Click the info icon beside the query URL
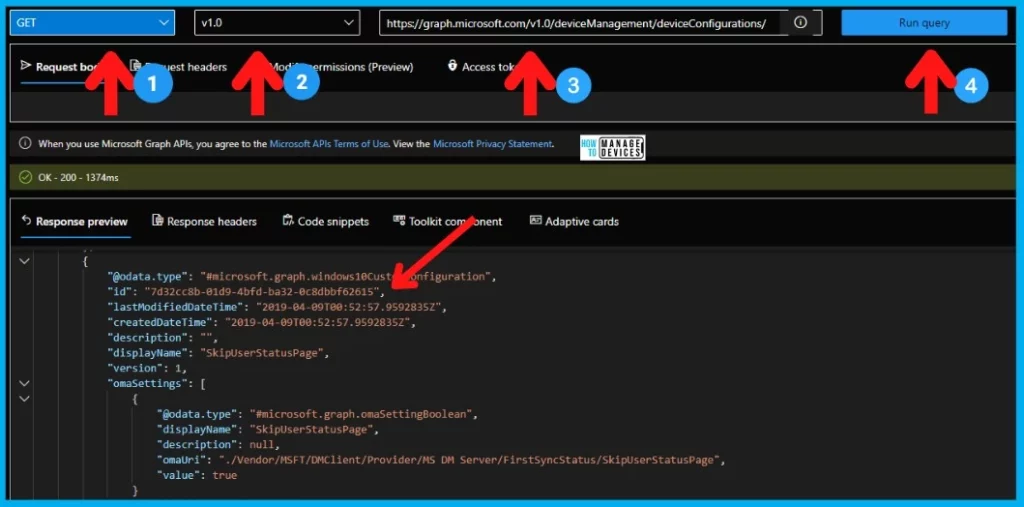 point(801,23)
